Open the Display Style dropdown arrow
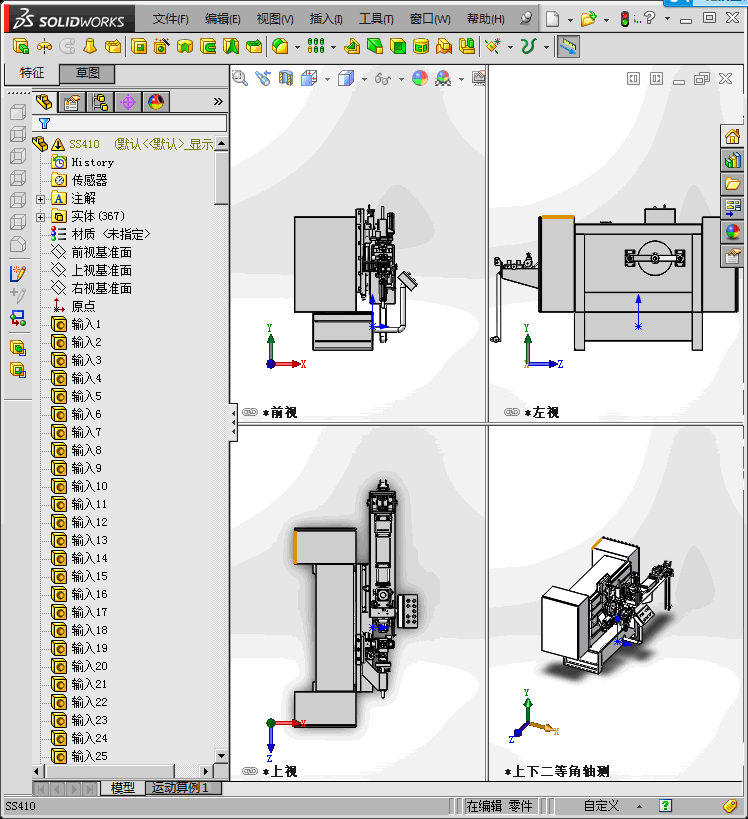748x819 pixels. click(364, 79)
